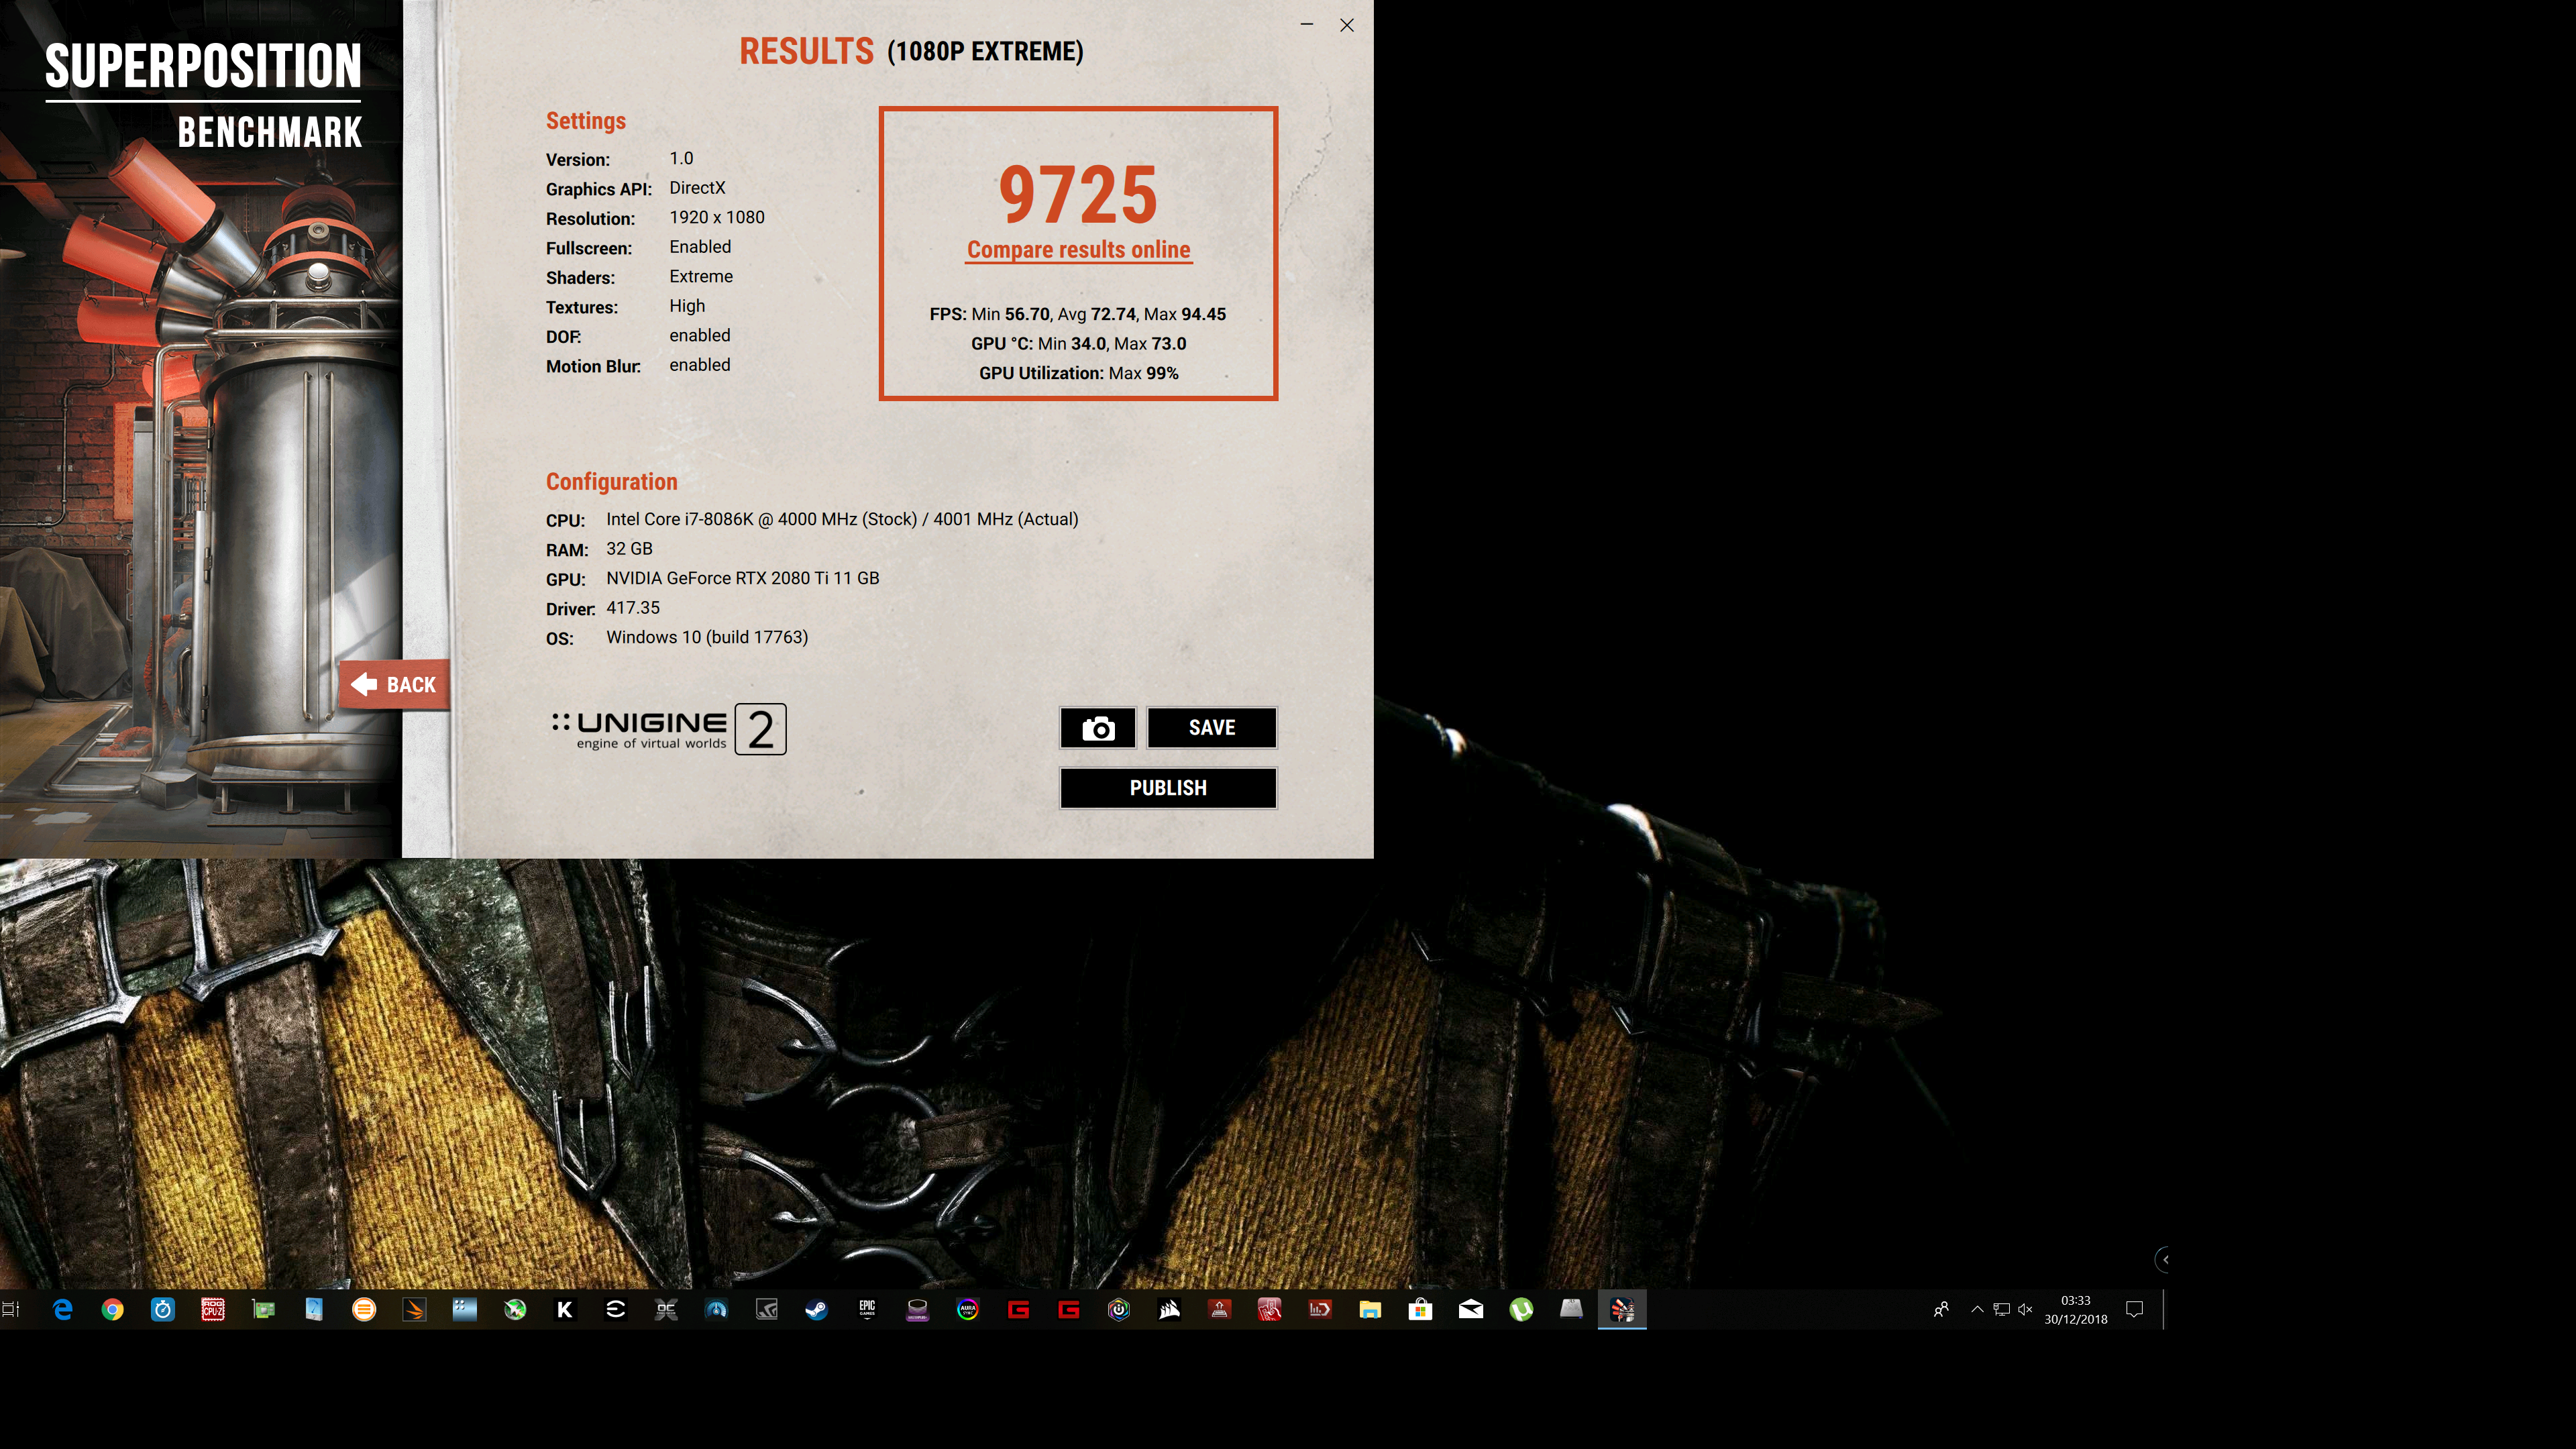Image resolution: width=2576 pixels, height=1449 pixels.
Task: Open Aura Sync from the taskbar
Action: pyautogui.click(x=967, y=1310)
